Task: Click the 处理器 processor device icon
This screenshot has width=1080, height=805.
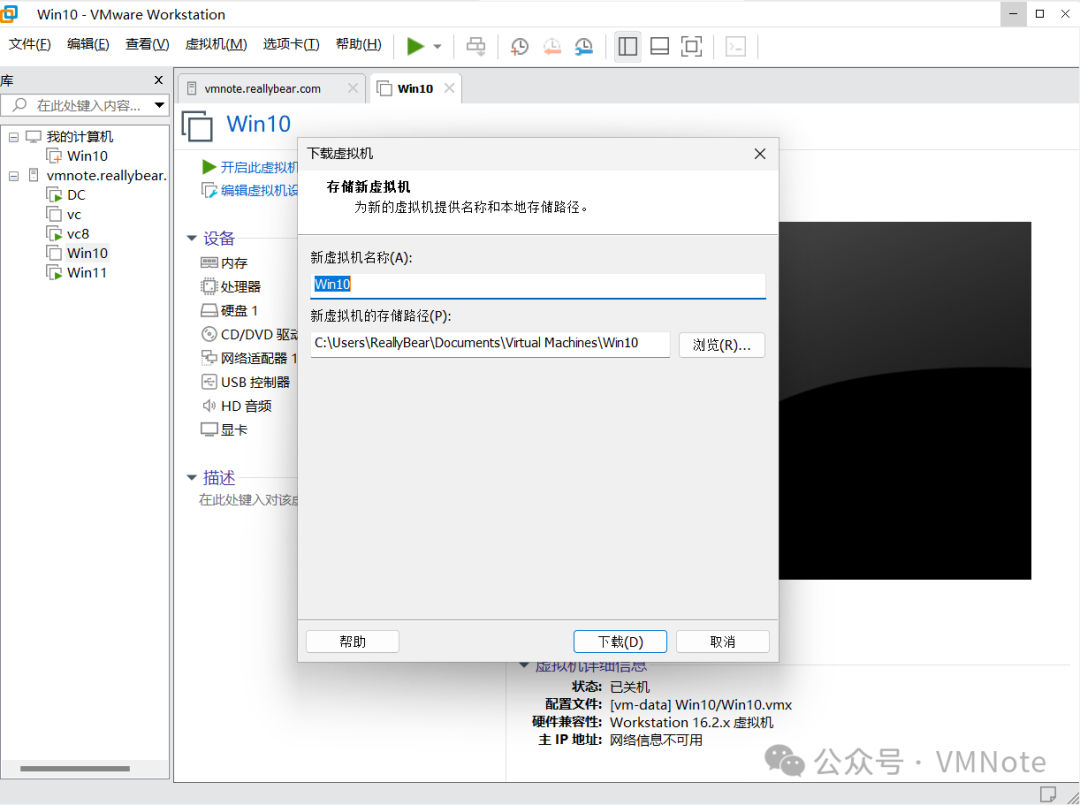Action: [x=209, y=286]
